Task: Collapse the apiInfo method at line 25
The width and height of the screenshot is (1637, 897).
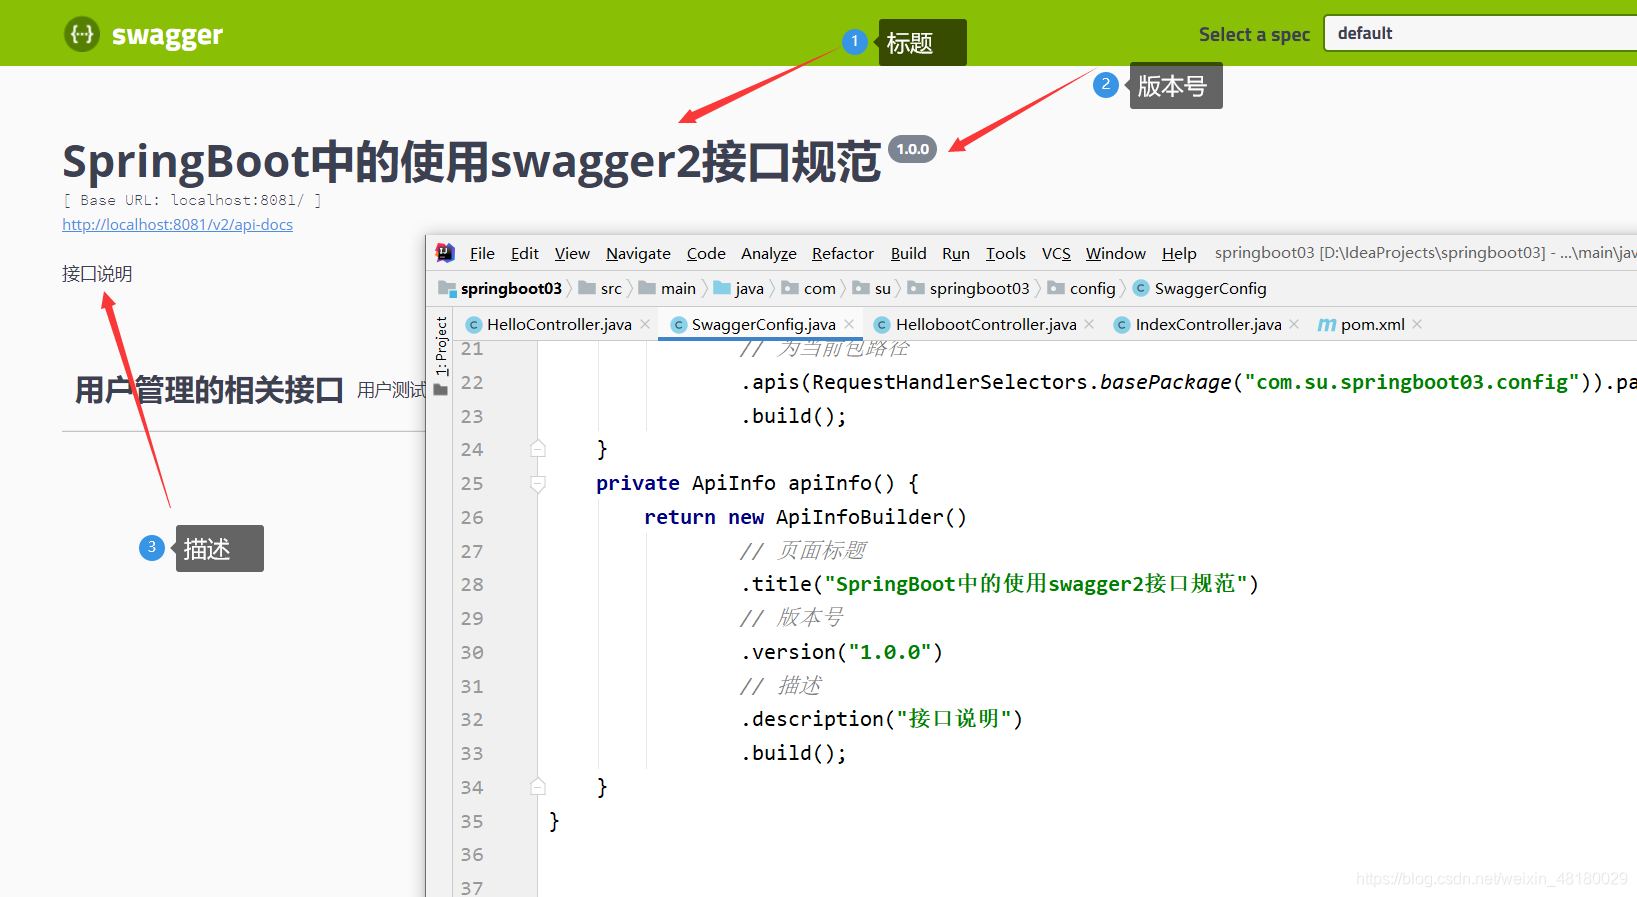Action: [538, 484]
